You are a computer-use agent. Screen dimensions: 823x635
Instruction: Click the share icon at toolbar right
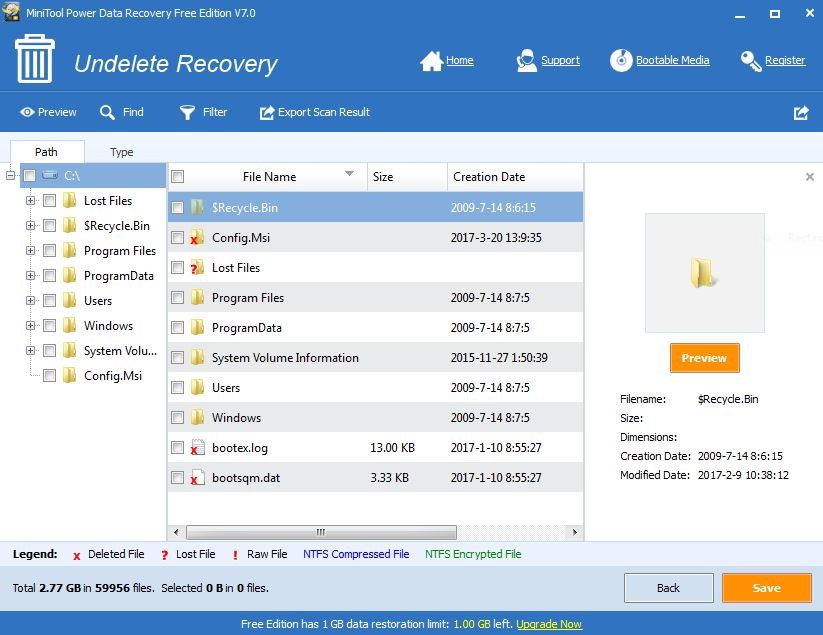(x=801, y=112)
